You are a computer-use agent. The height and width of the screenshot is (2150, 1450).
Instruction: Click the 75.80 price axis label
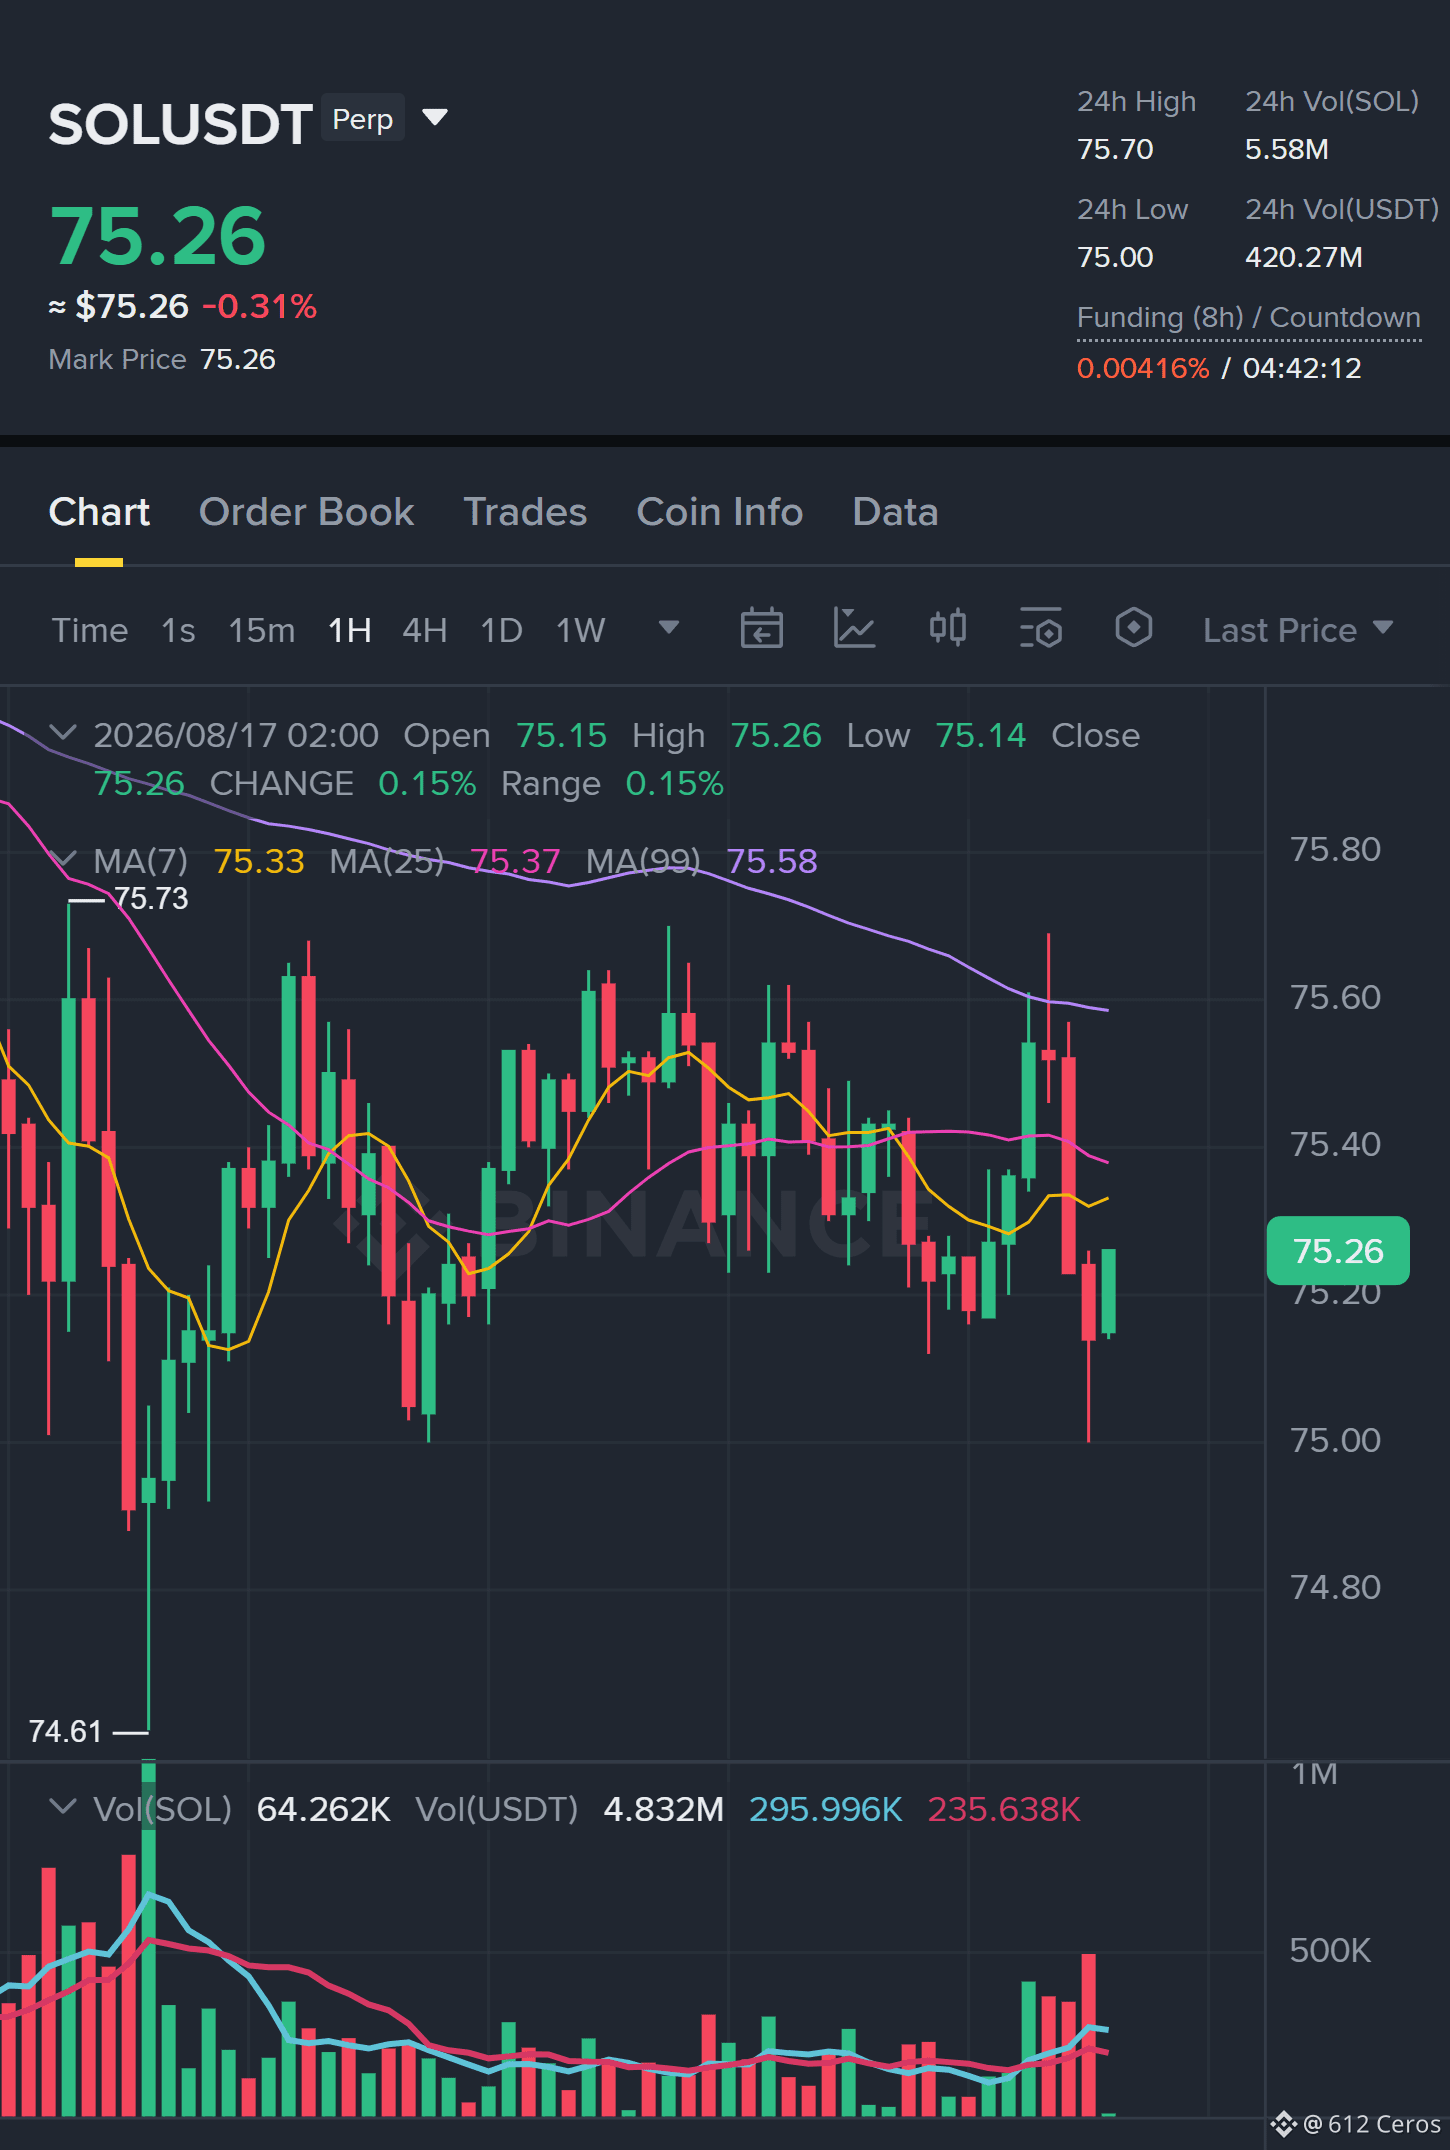[x=1335, y=849]
